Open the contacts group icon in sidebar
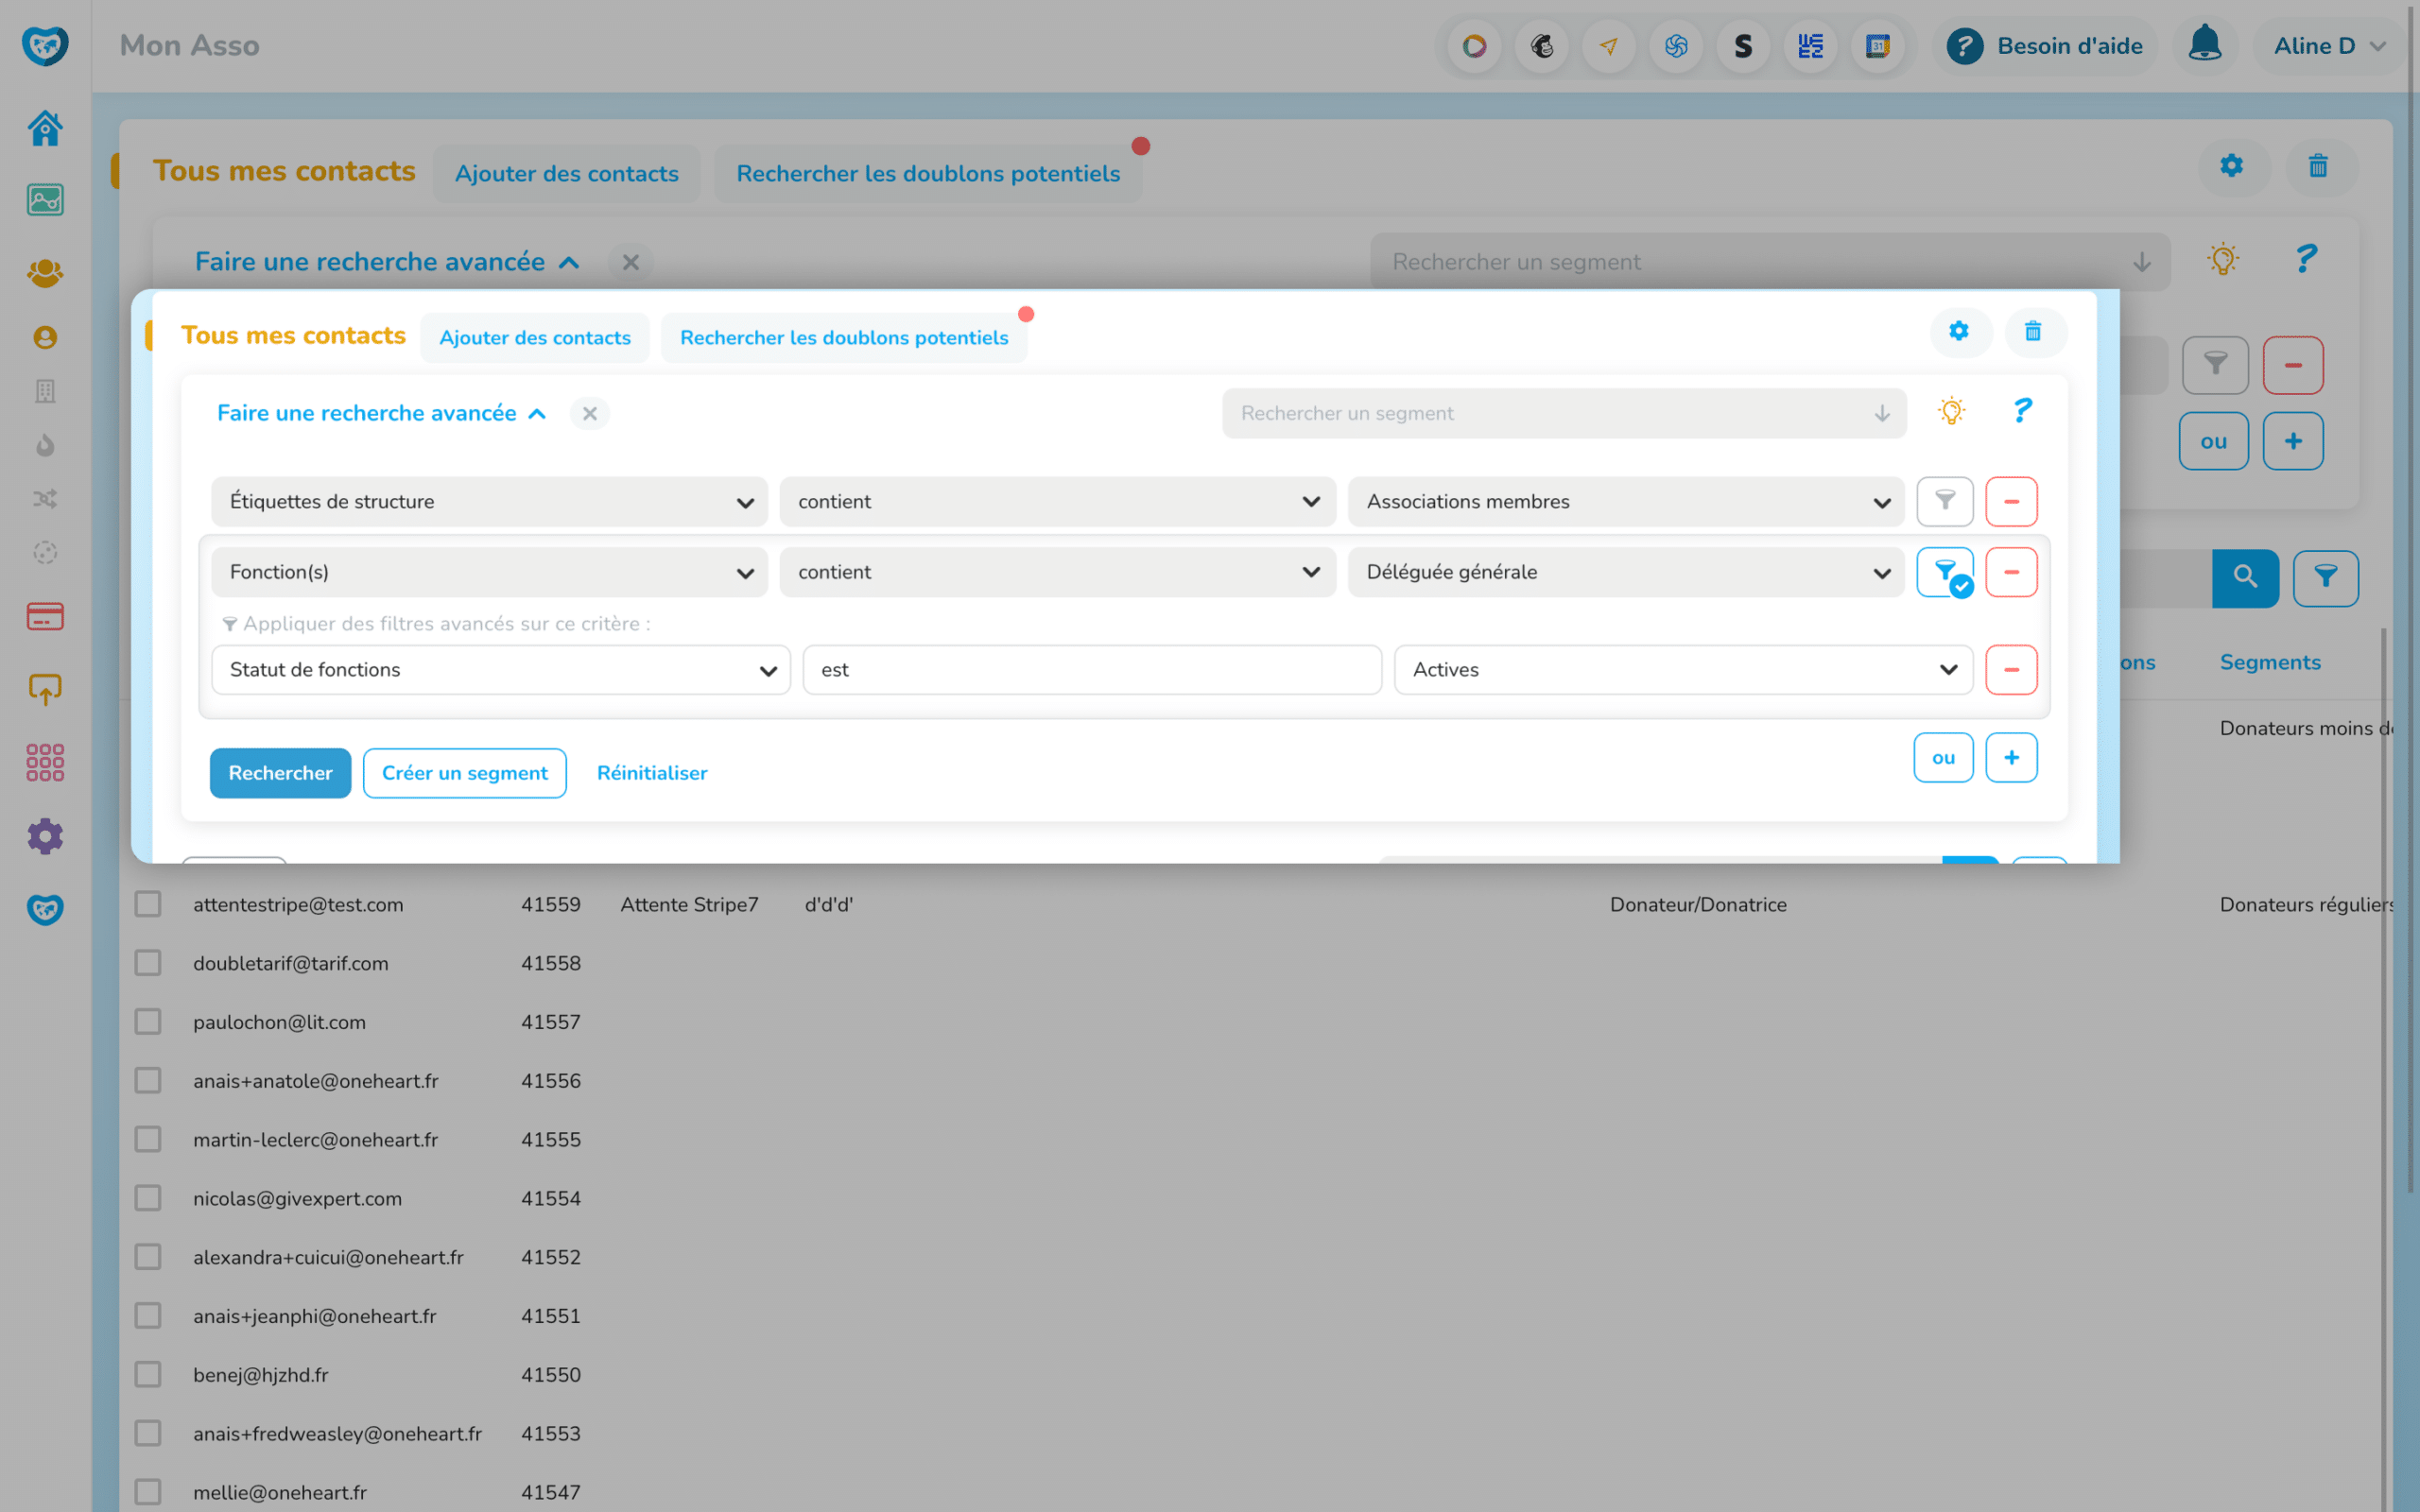 pos(45,272)
